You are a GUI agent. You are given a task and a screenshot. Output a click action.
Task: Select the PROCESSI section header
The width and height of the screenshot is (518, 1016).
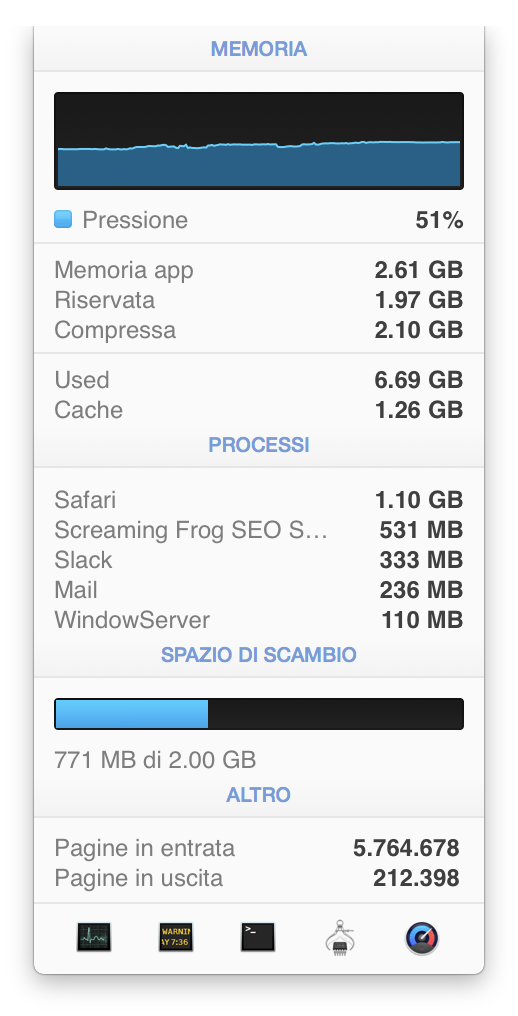(x=259, y=445)
